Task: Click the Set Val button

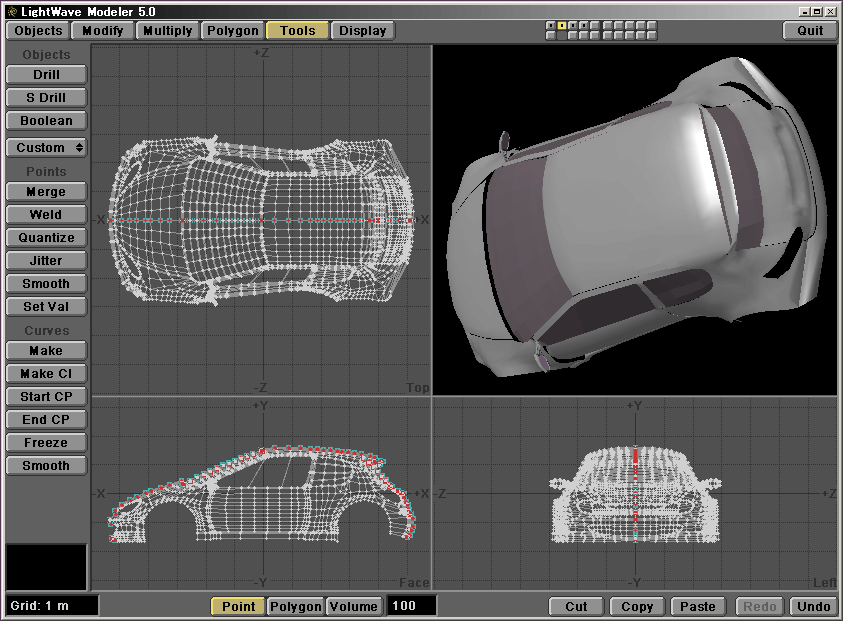Action: [46, 306]
